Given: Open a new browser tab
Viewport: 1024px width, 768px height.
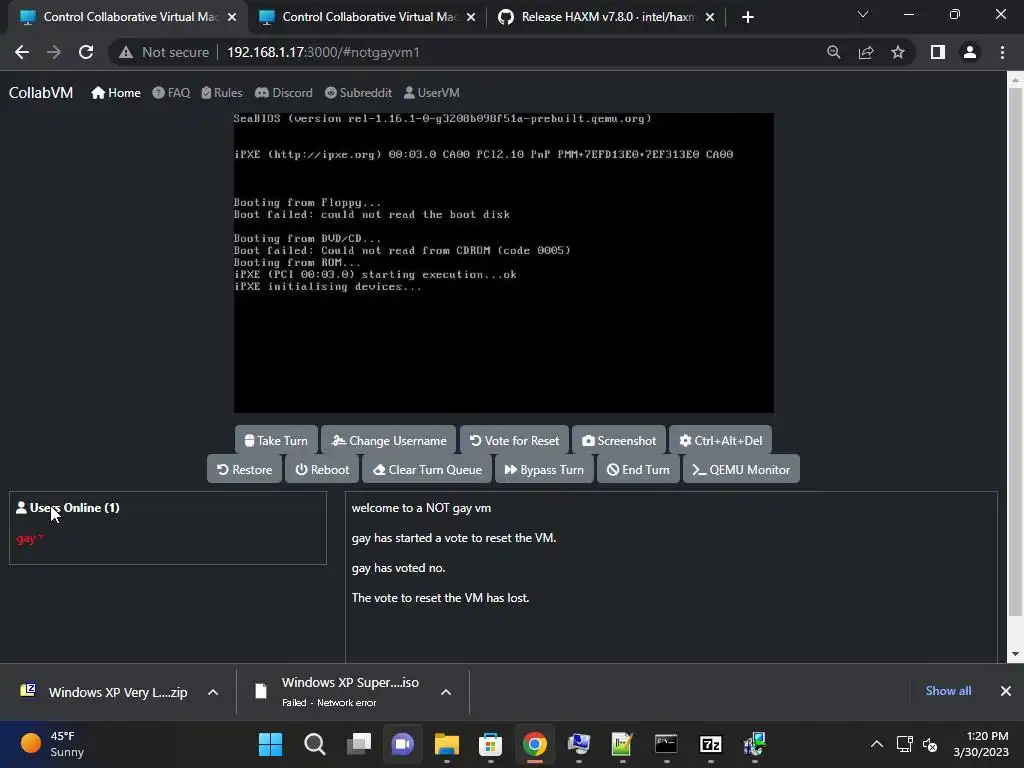Looking at the screenshot, I should click(x=748, y=17).
